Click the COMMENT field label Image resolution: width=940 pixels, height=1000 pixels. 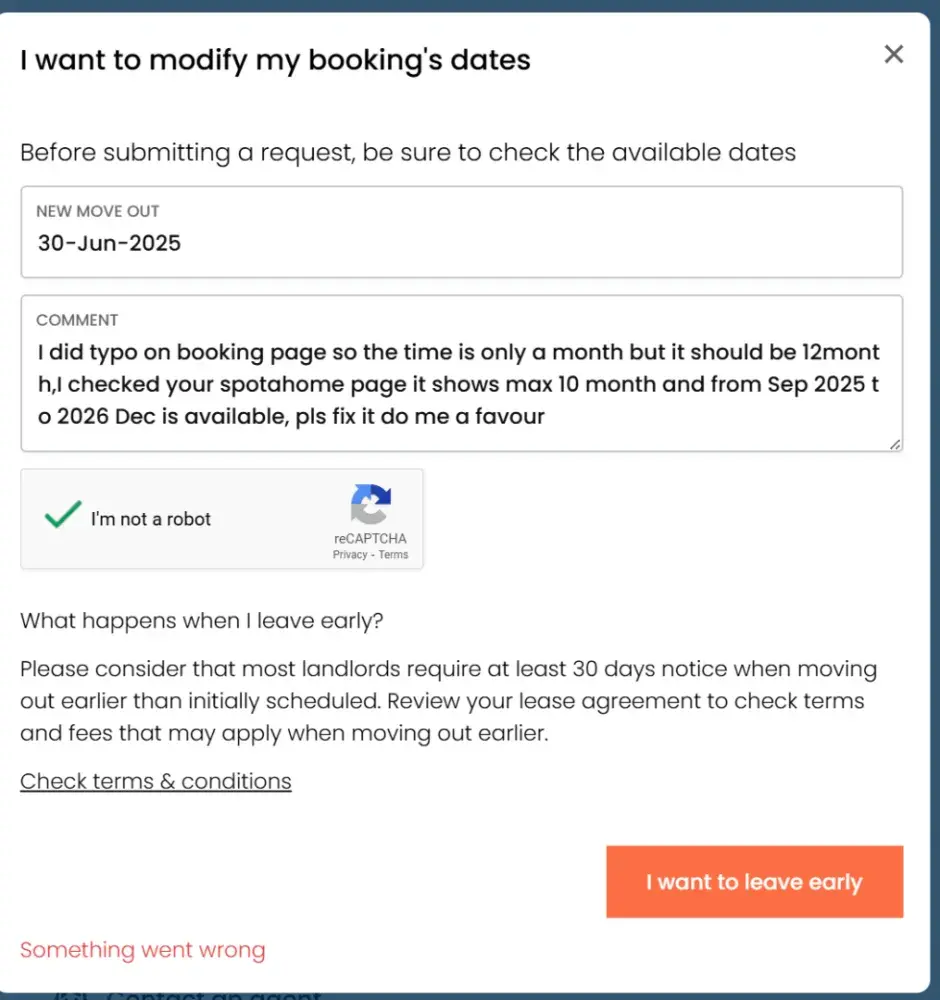click(x=77, y=320)
